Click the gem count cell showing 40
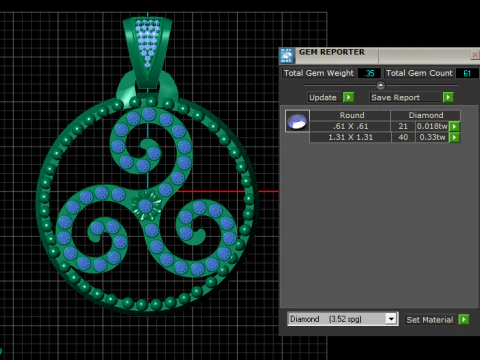 [x=403, y=137]
